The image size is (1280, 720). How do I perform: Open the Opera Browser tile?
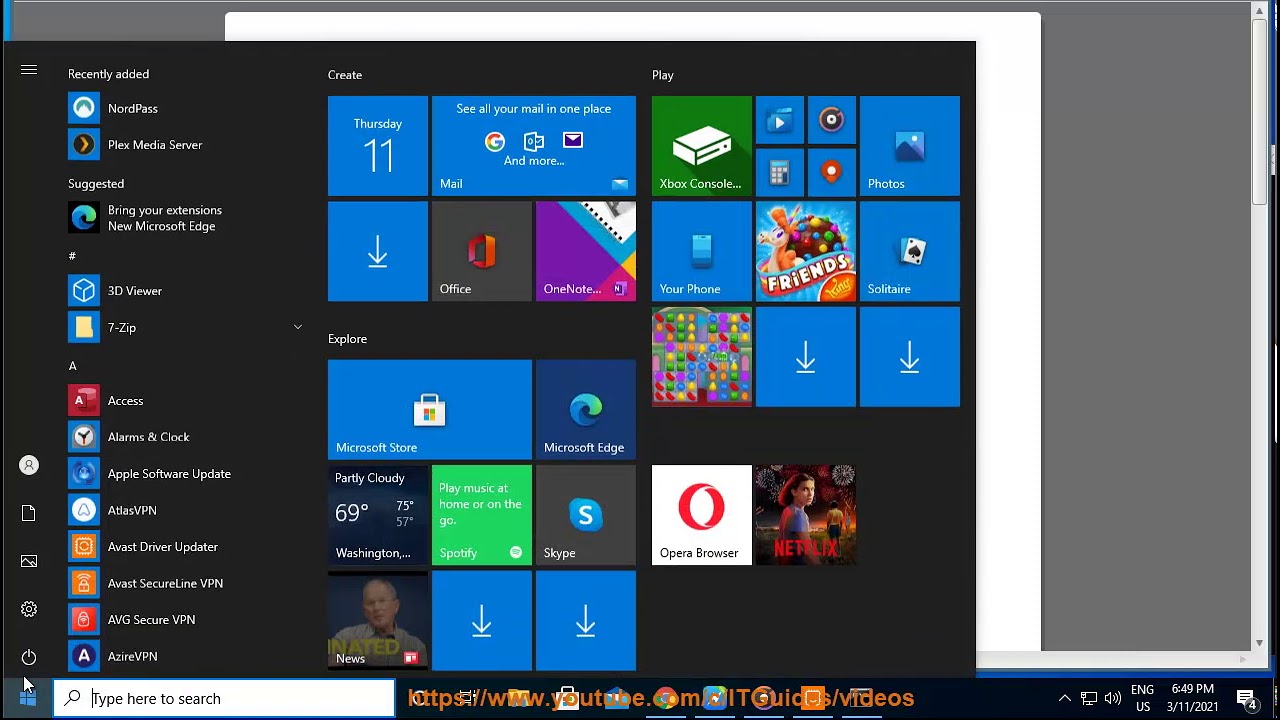pos(702,515)
